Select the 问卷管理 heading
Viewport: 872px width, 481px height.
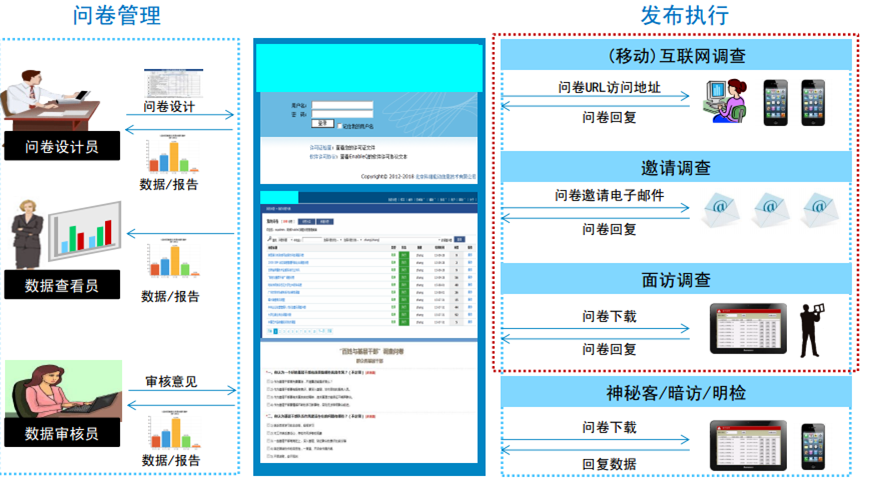tap(117, 15)
